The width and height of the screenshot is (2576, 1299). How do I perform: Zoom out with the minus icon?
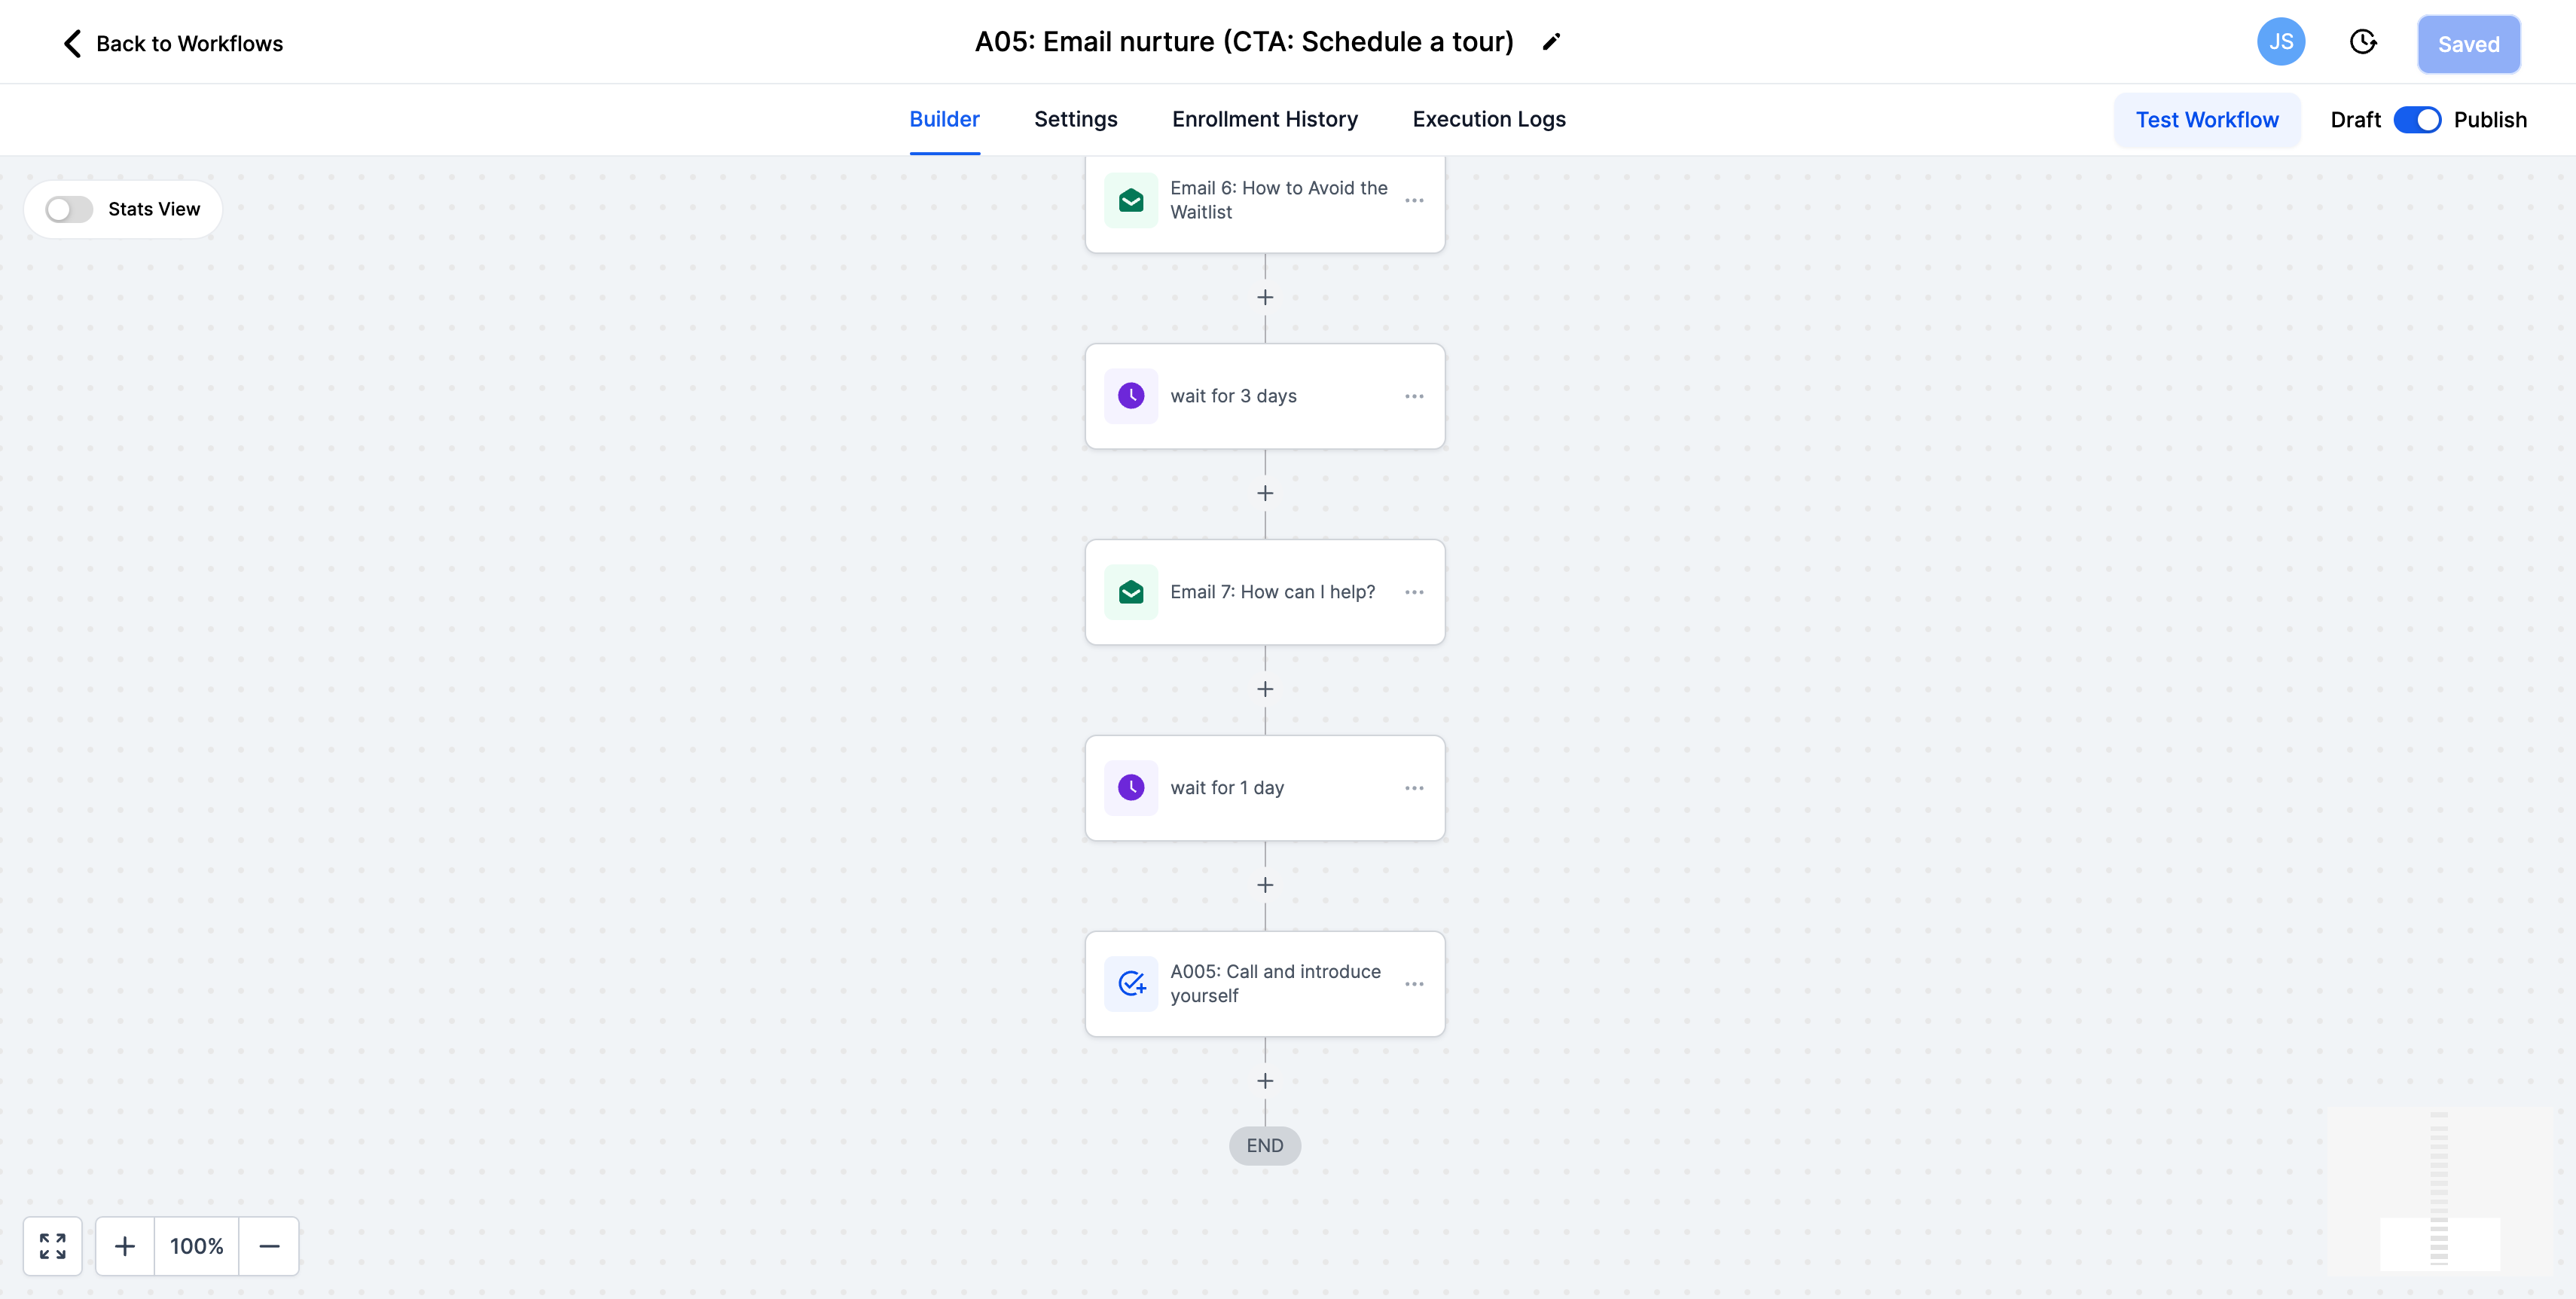[269, 1246]
